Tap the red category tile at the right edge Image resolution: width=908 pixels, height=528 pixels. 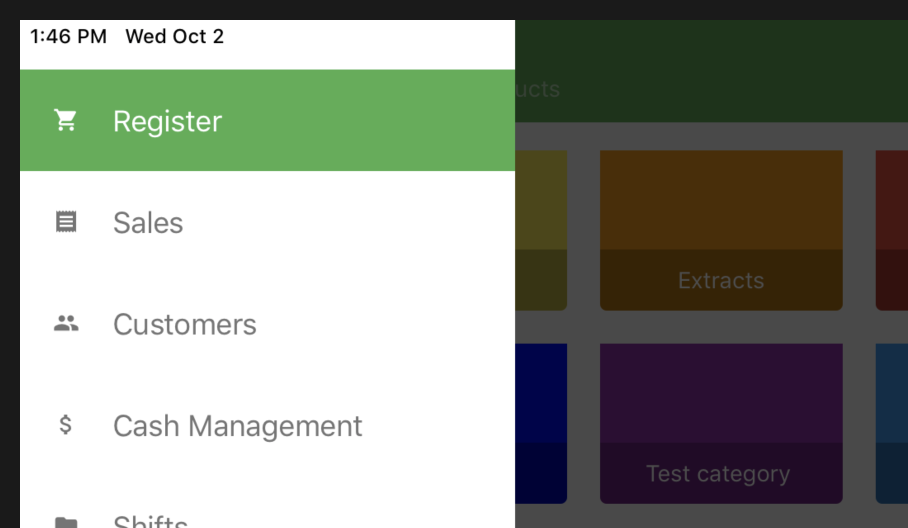click(x=891, y=230)
